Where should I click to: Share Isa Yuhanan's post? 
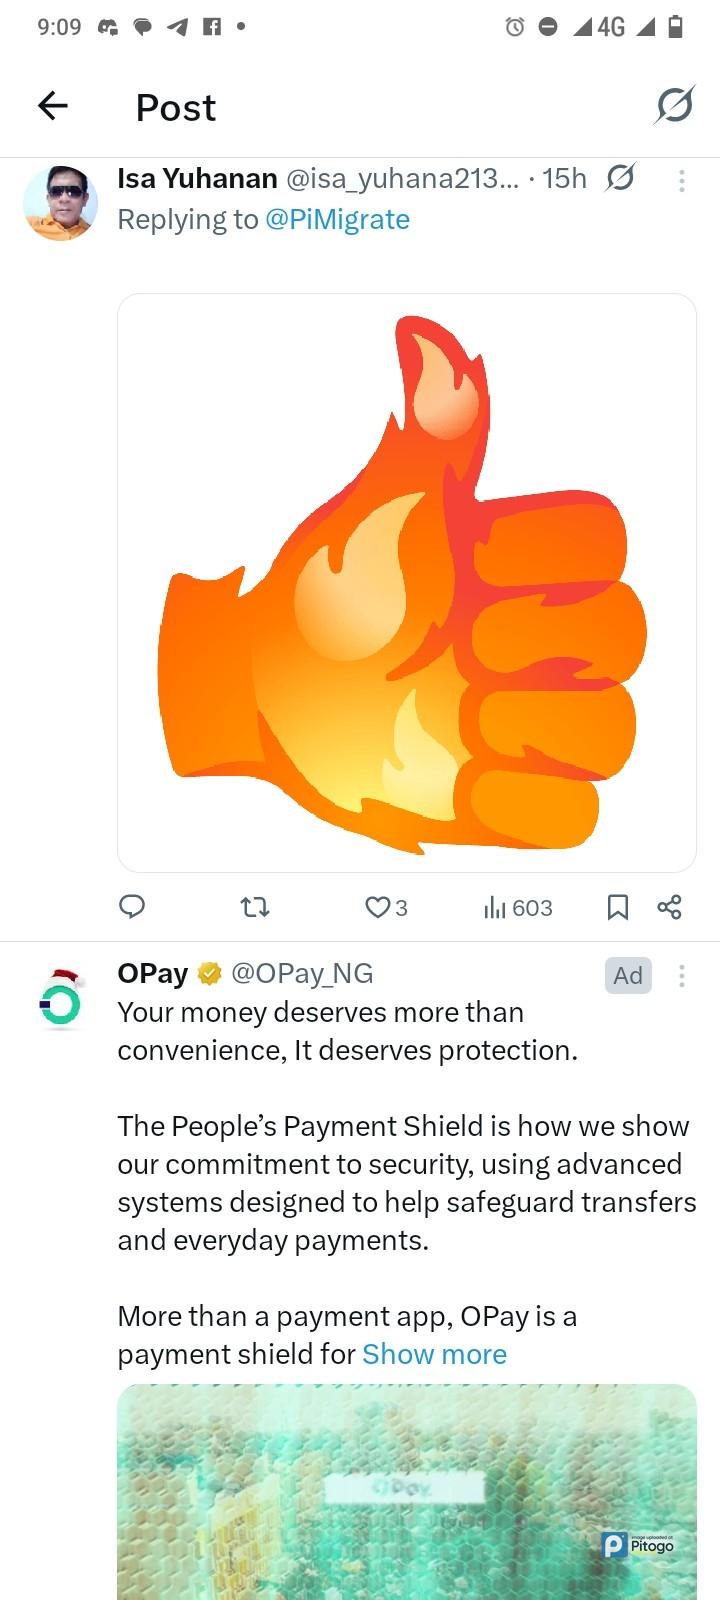coord(669,907)
